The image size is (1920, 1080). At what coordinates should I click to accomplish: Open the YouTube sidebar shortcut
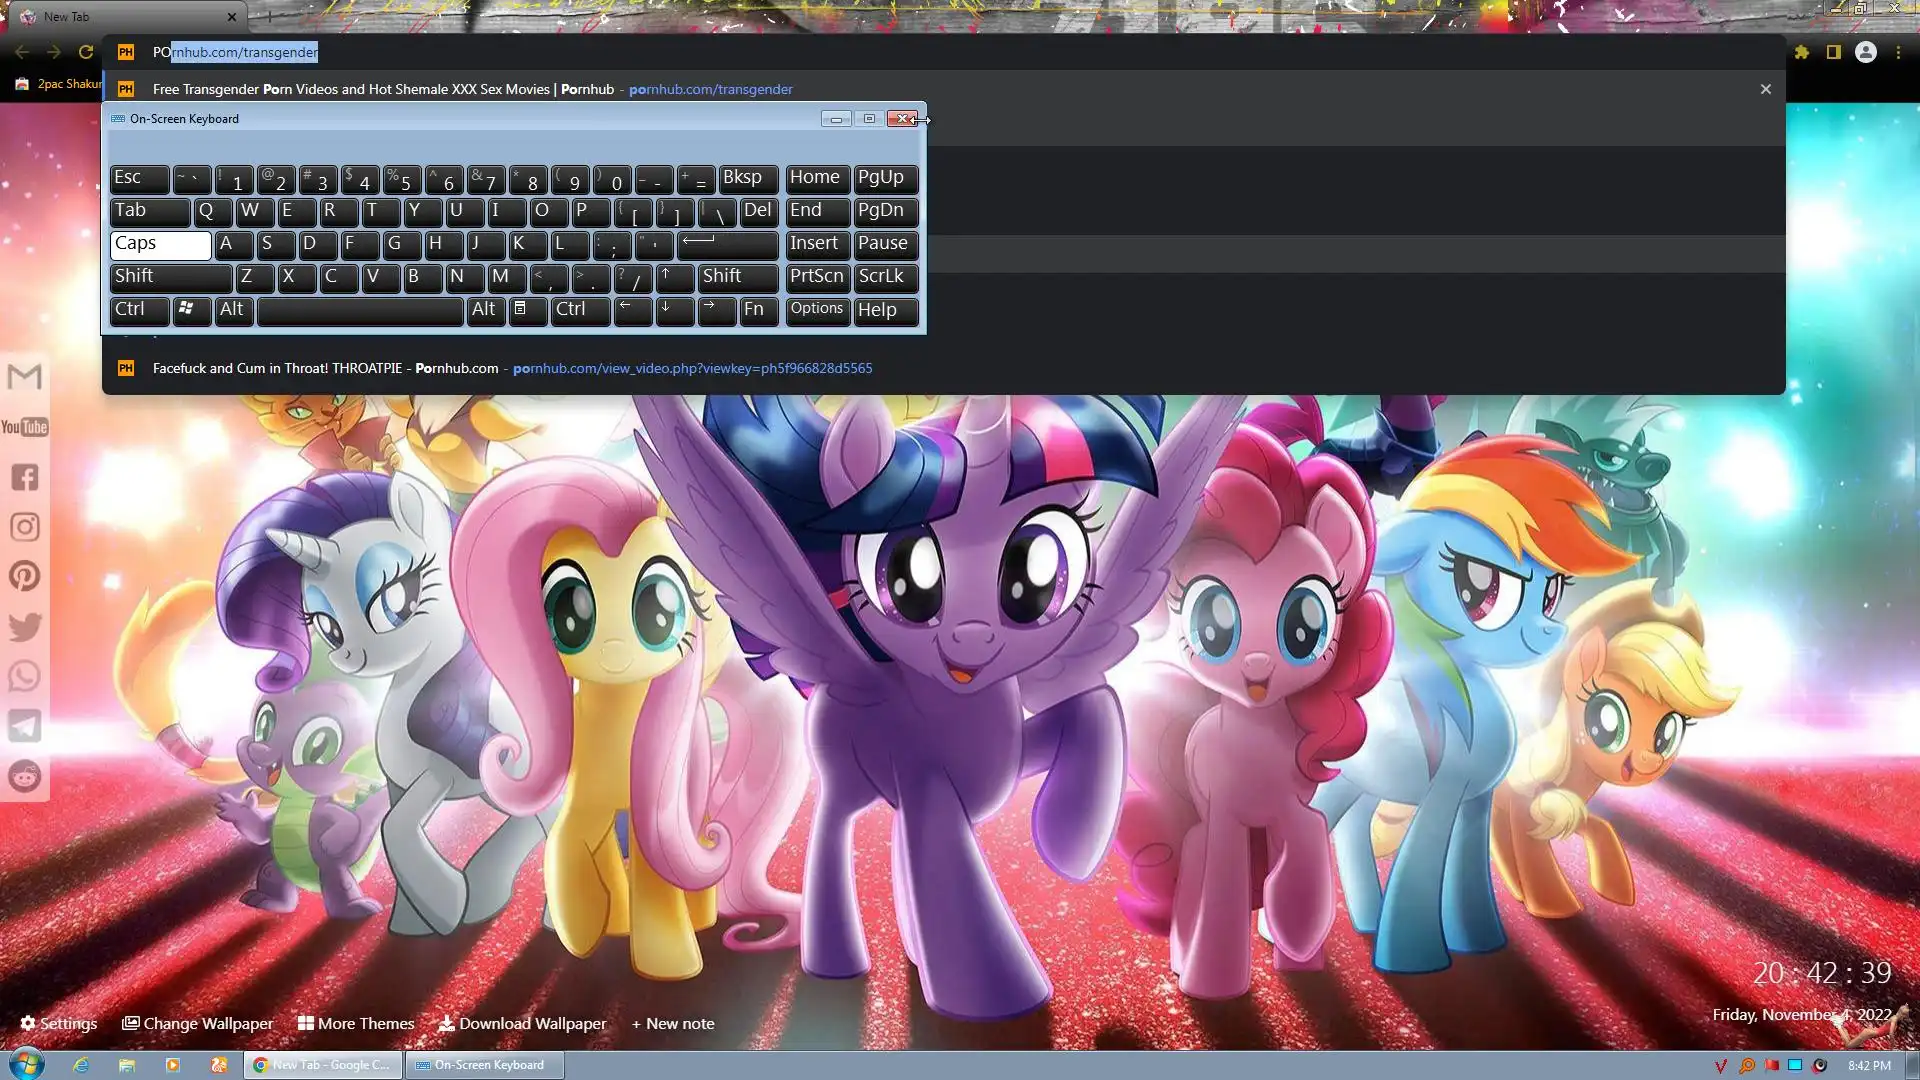(x=24, y=427)
